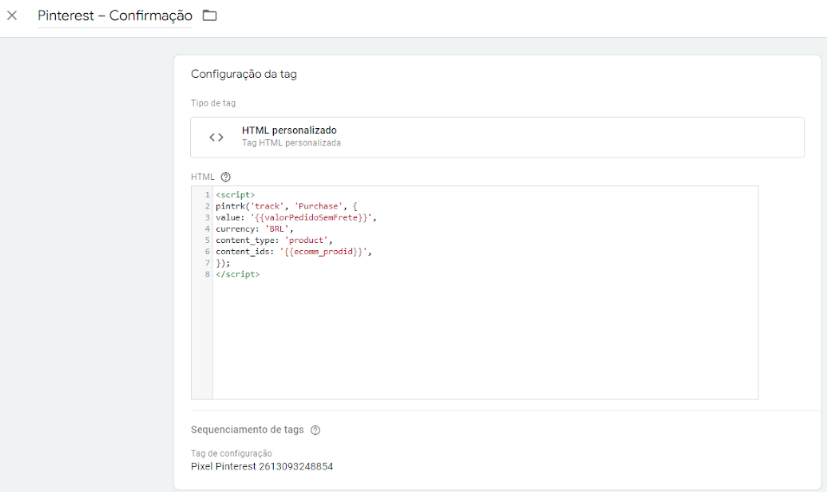827x492 pixels.
Task: Click line number 8 in editor gutter
Action: [207, 274]
